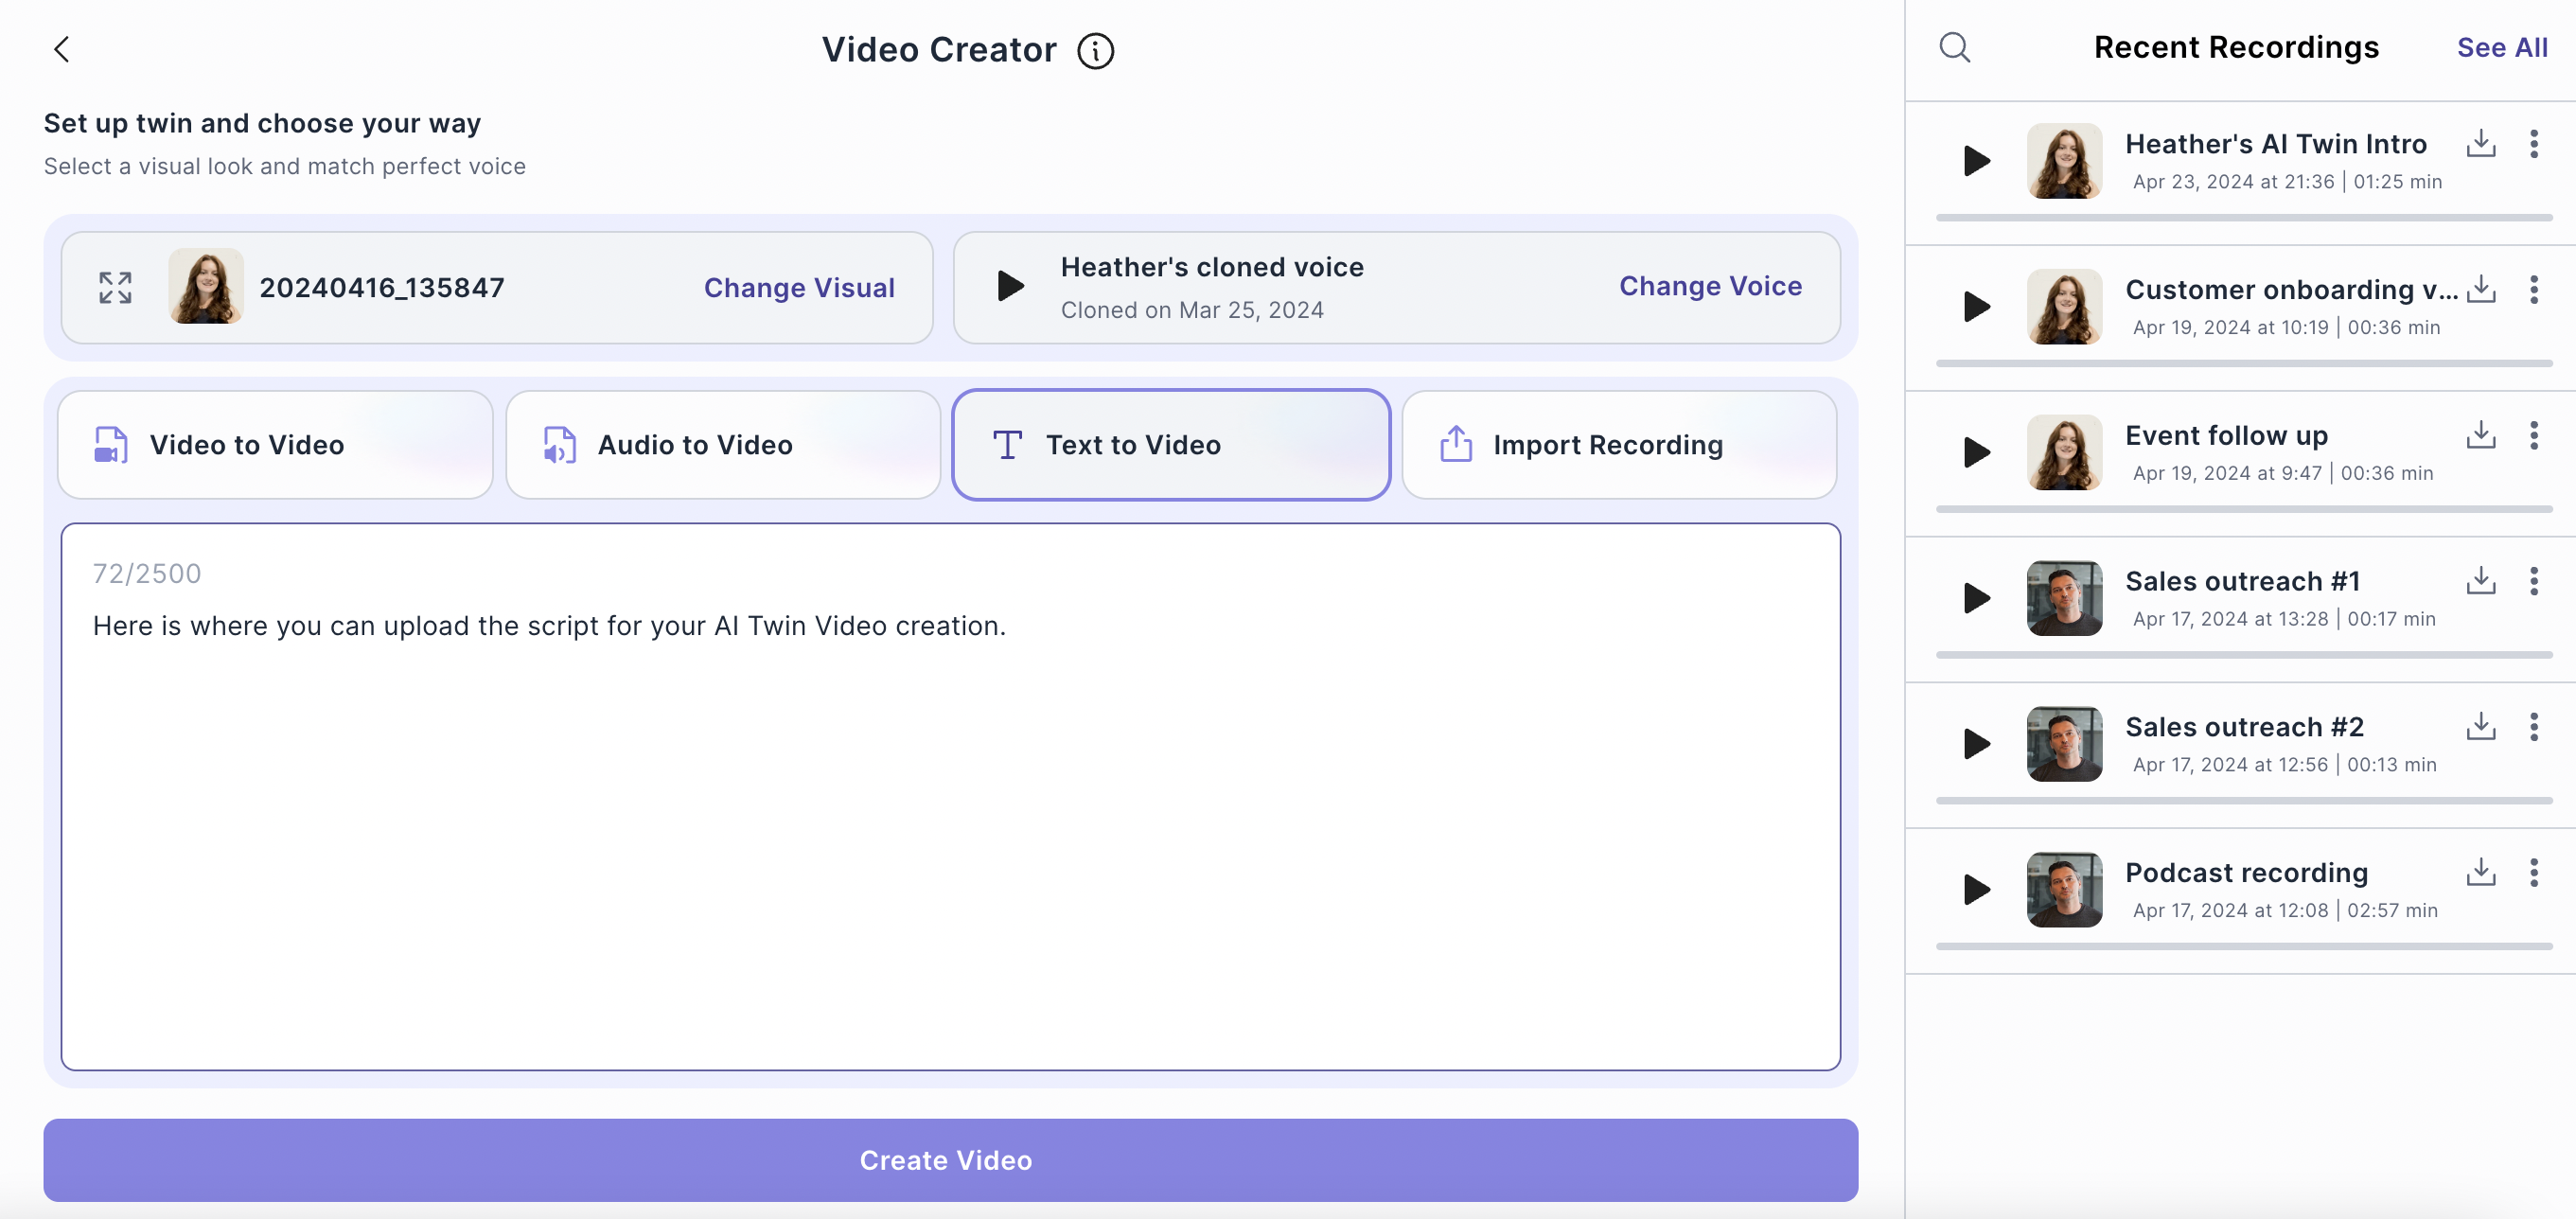The width and height of the screenshot is (2576, 1219).
Task: Switch to Audio to Video mode
Action: tap(723, 445)
